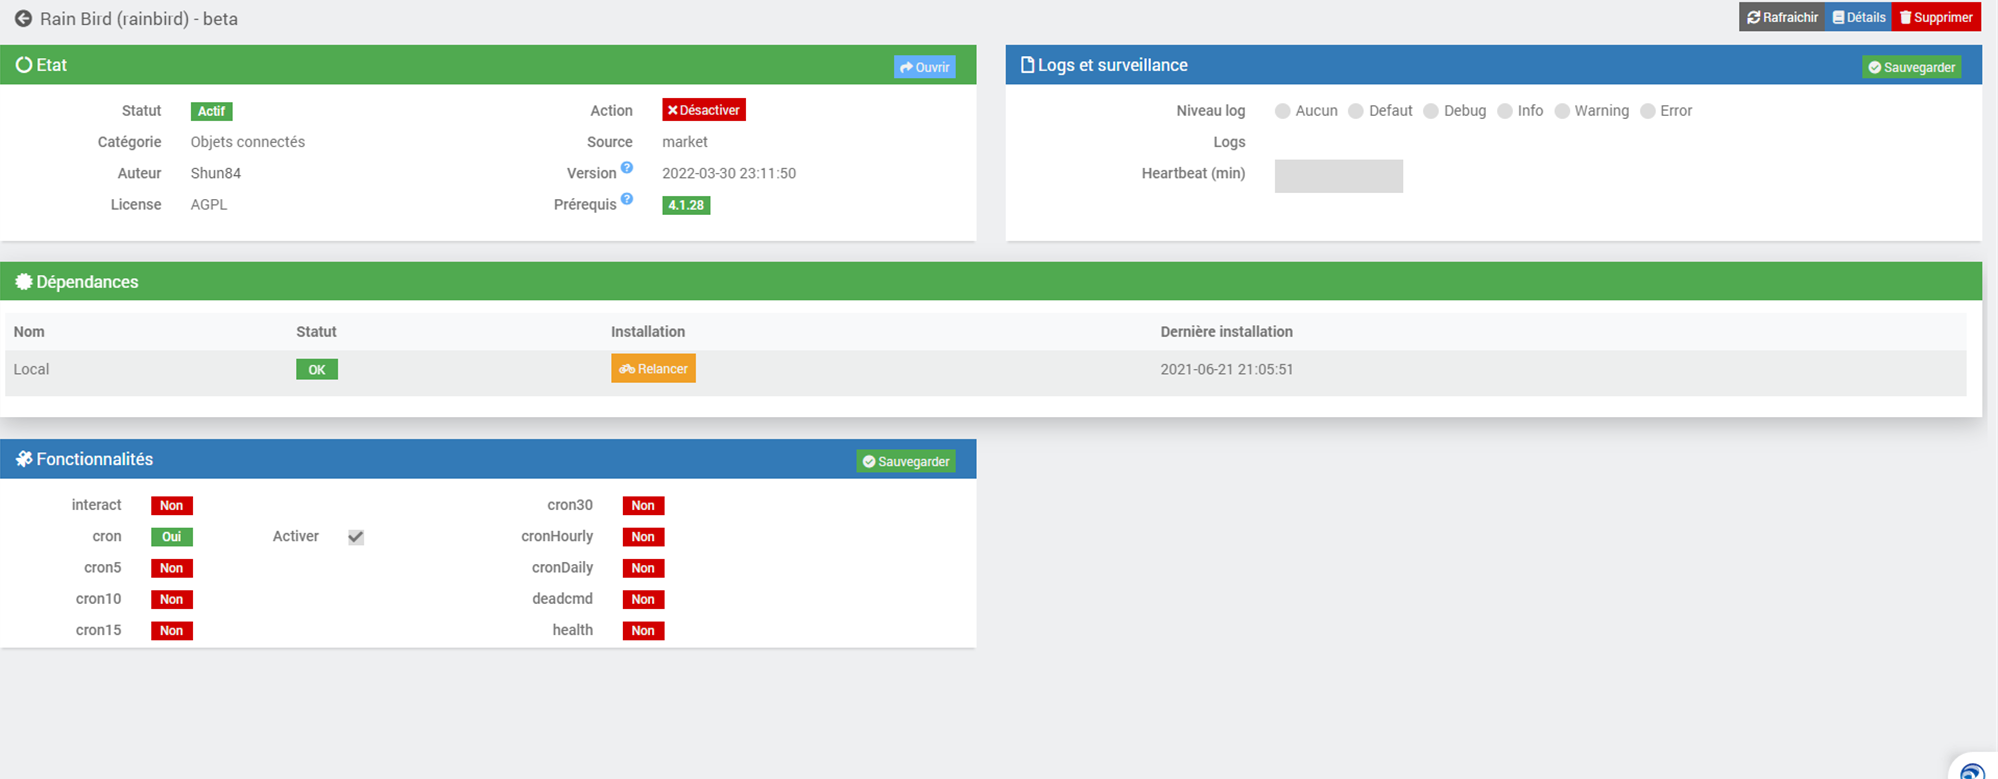The image size is (1998, 779).
Task: Click the Non badge next to cron15
Action: tap(172, 631)
